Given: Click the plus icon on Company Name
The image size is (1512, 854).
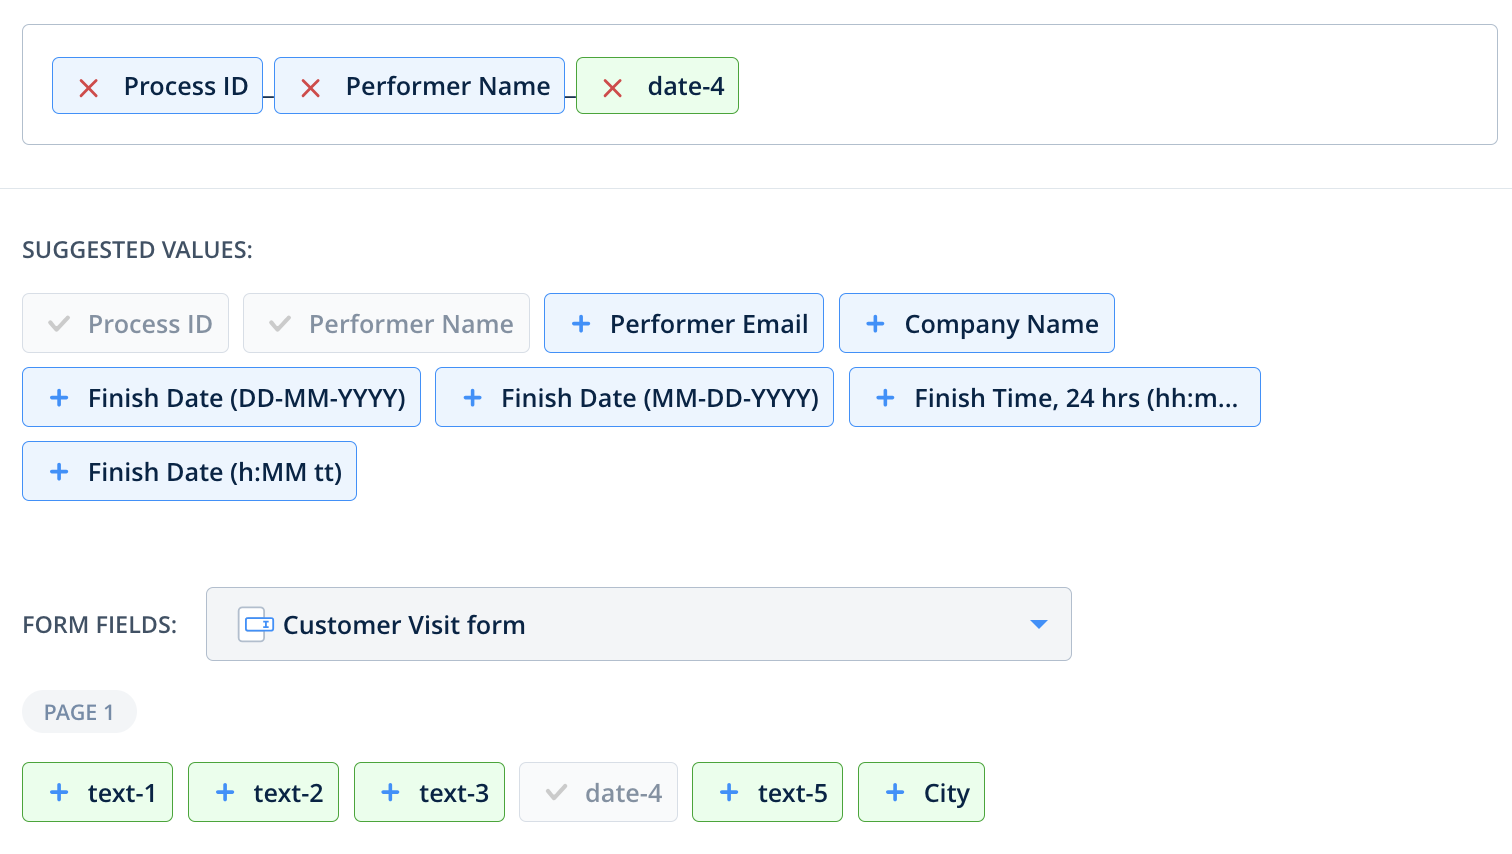Looking at the screenshot, I should click(876, 323).
